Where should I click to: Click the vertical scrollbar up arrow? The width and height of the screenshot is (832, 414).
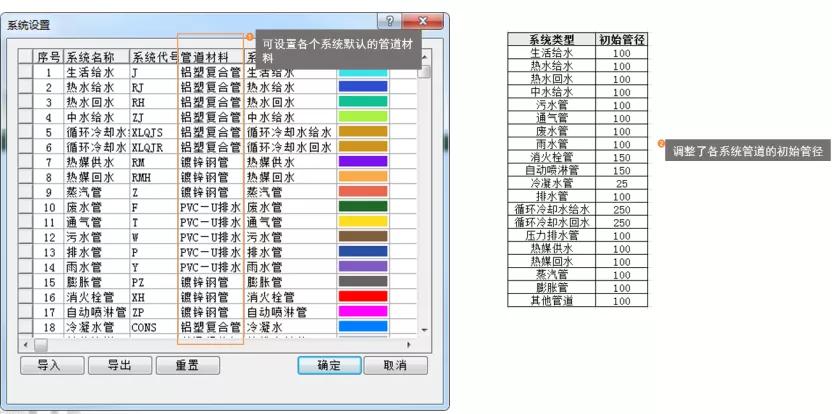pos(424,56)
